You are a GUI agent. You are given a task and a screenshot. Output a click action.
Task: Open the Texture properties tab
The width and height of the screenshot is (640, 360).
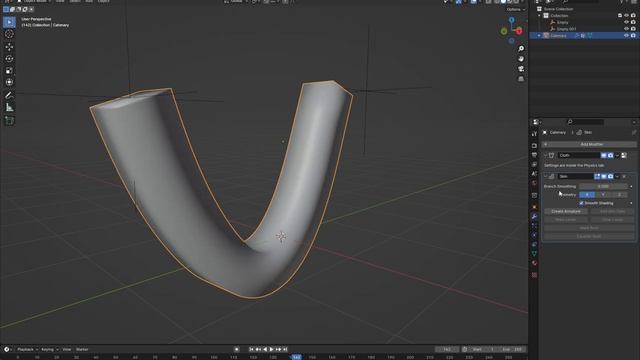534,275
